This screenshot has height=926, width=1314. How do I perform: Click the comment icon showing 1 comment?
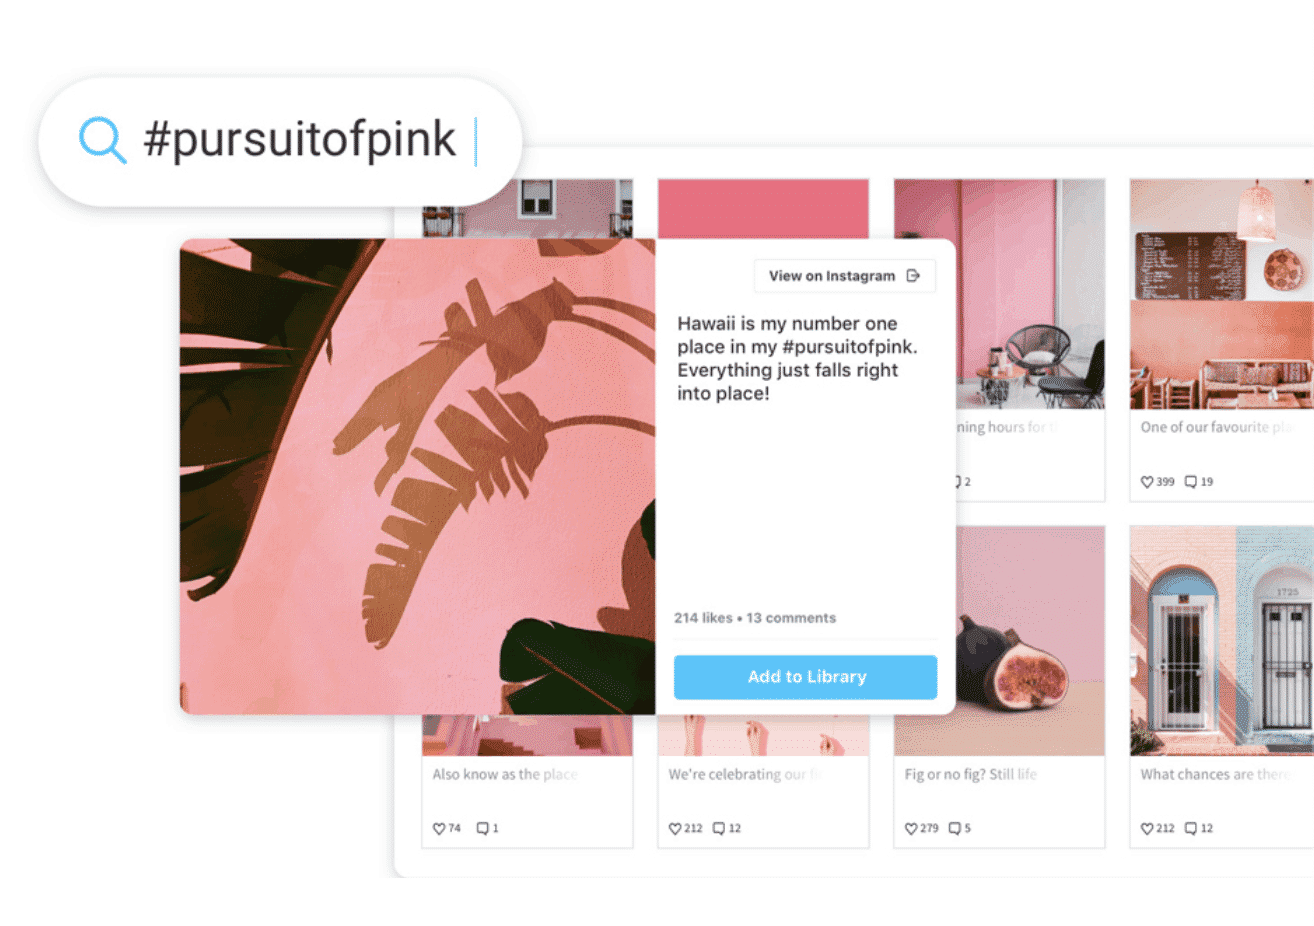click(x=483, y=829)
